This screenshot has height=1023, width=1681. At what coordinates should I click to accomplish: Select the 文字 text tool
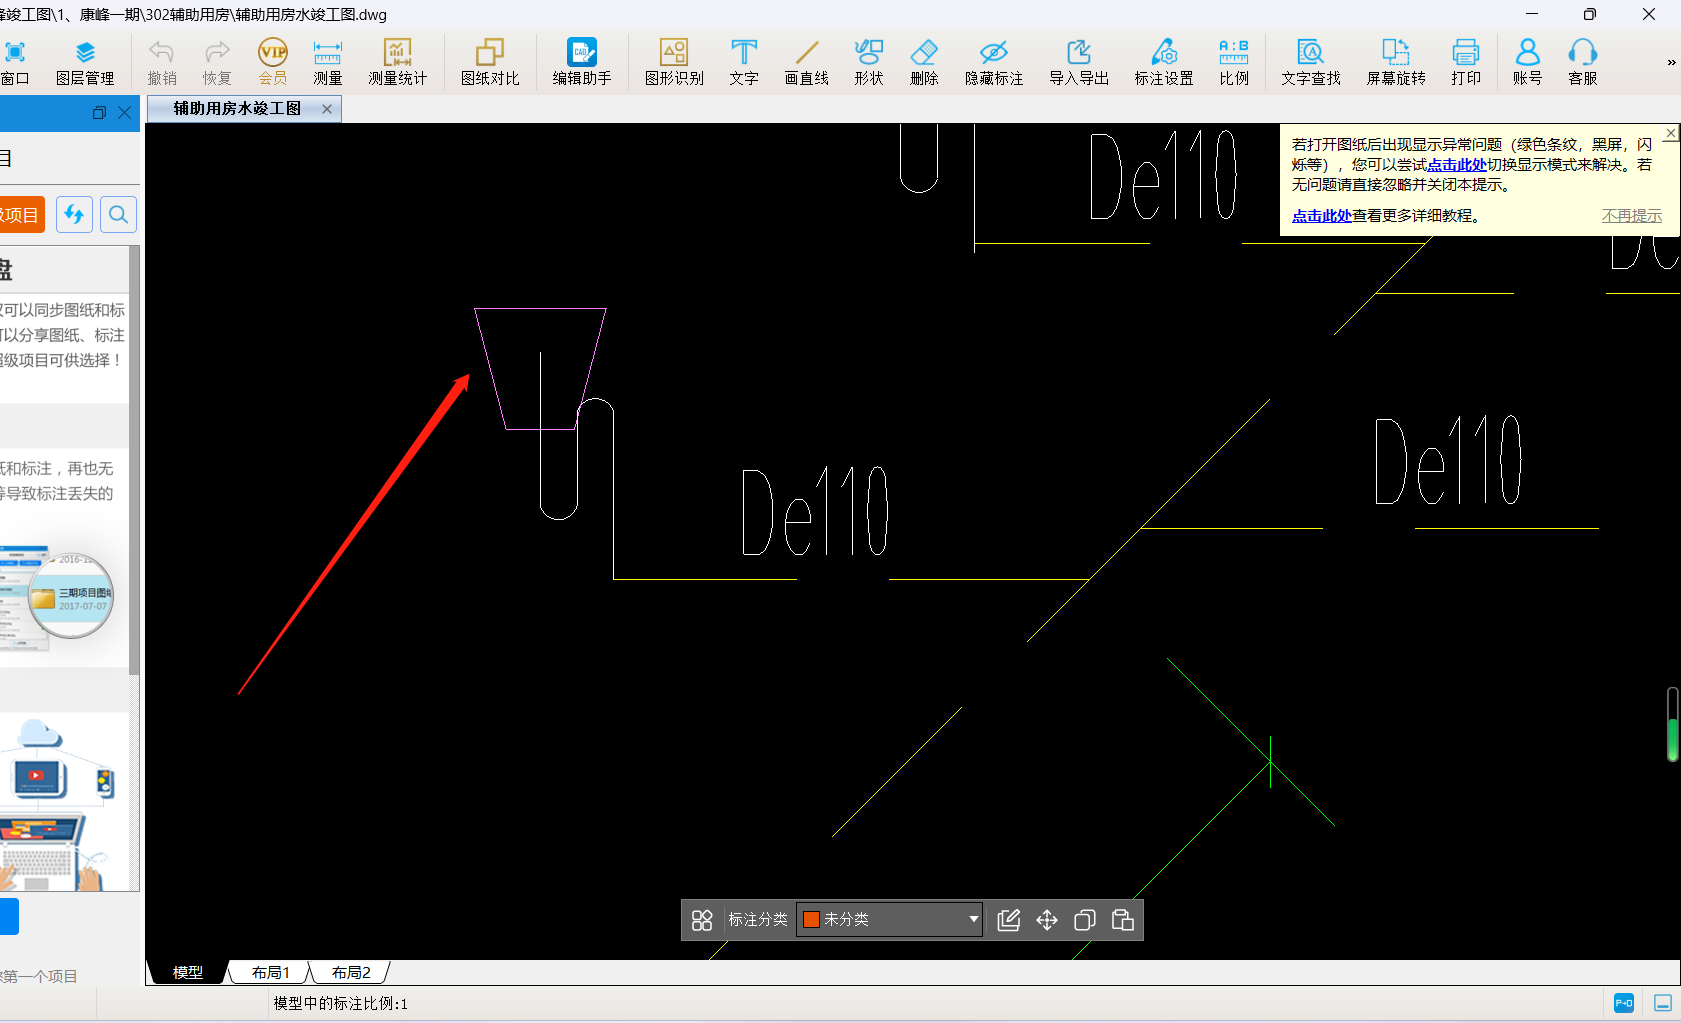pos(744,62)
